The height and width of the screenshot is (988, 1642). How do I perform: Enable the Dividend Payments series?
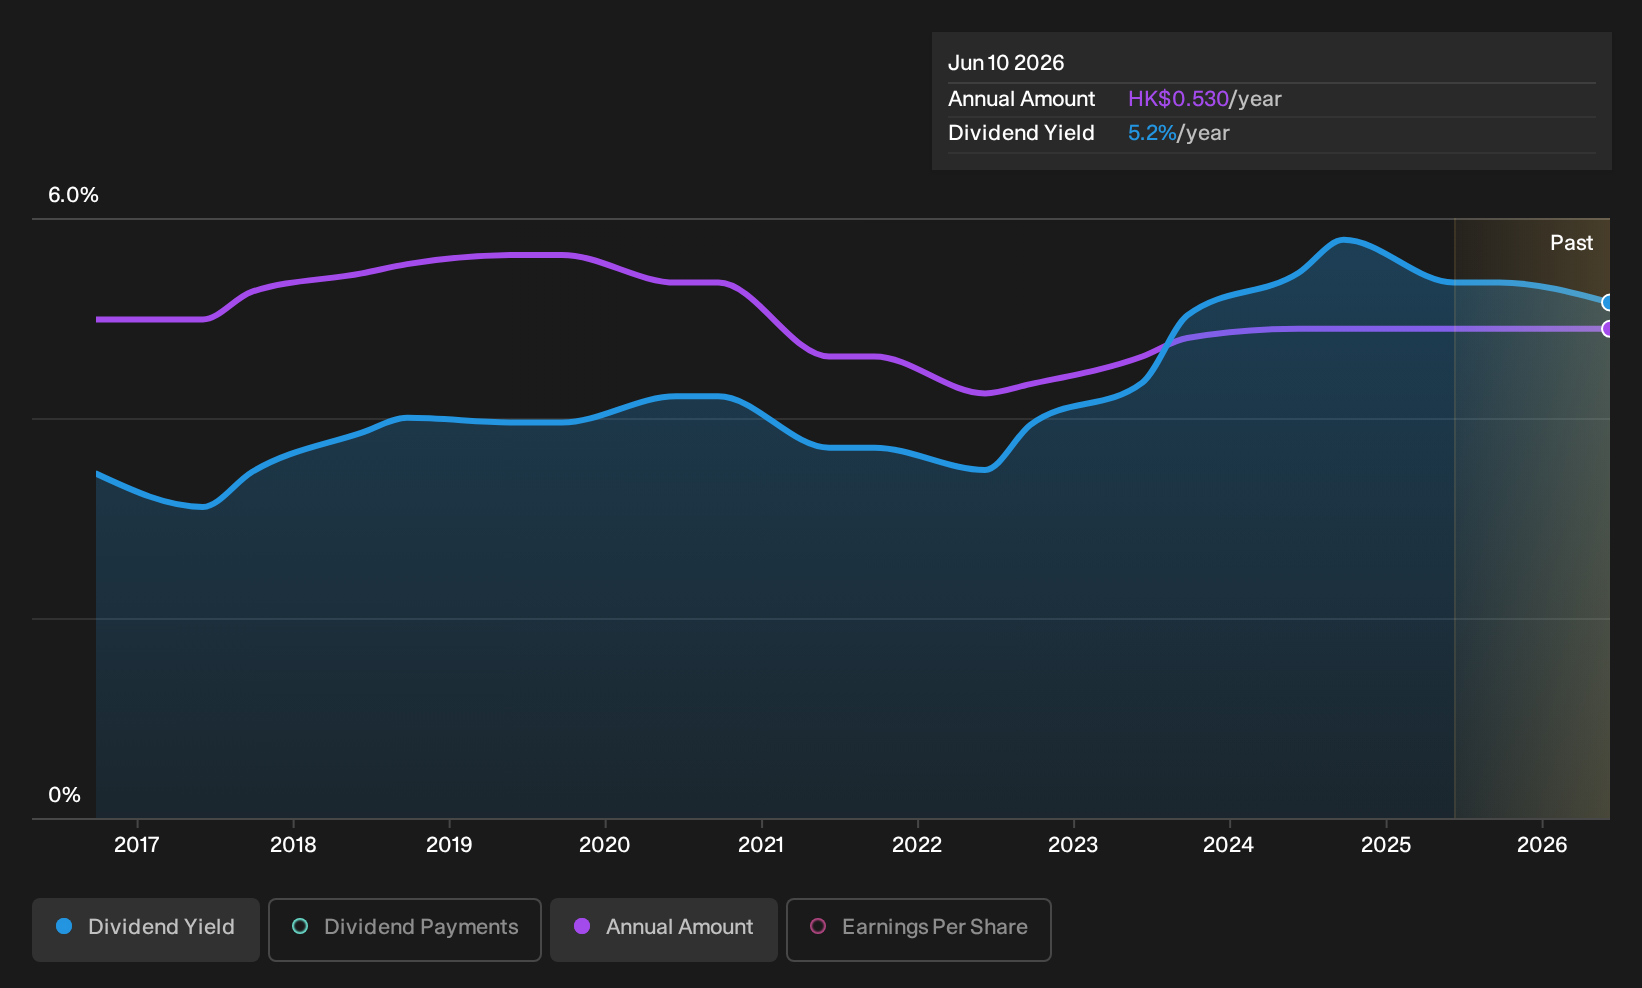(405, 929)
